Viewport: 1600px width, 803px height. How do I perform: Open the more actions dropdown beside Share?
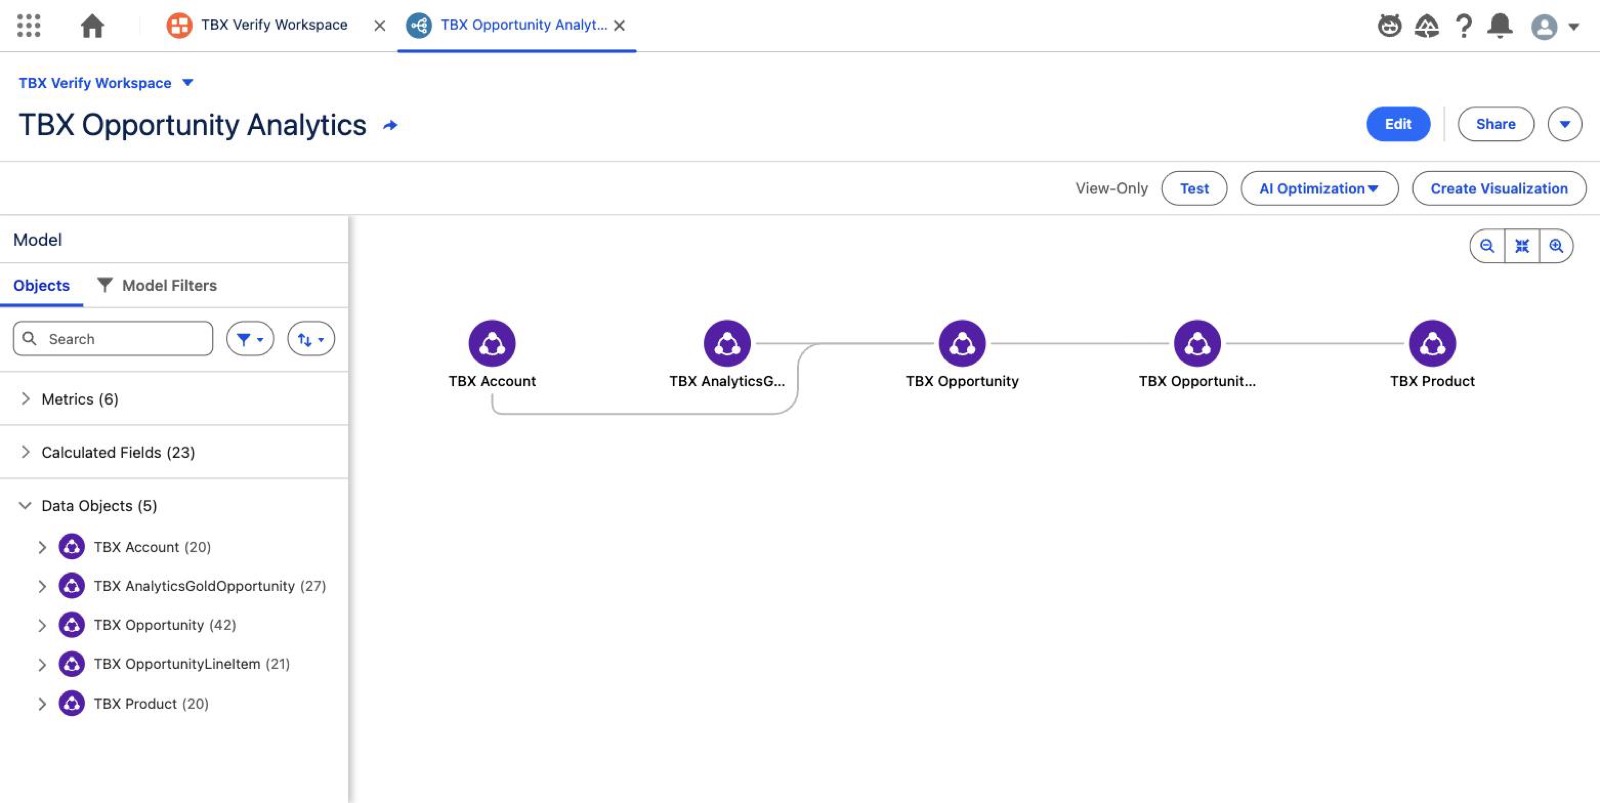(x=1565, y=124)
